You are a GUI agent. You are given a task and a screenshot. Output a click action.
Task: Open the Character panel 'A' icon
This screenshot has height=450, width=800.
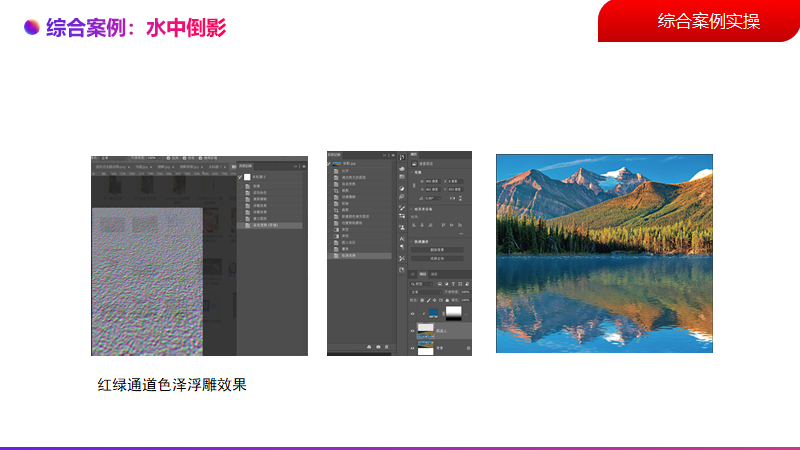pyautogui.click(x=402, y=239)
